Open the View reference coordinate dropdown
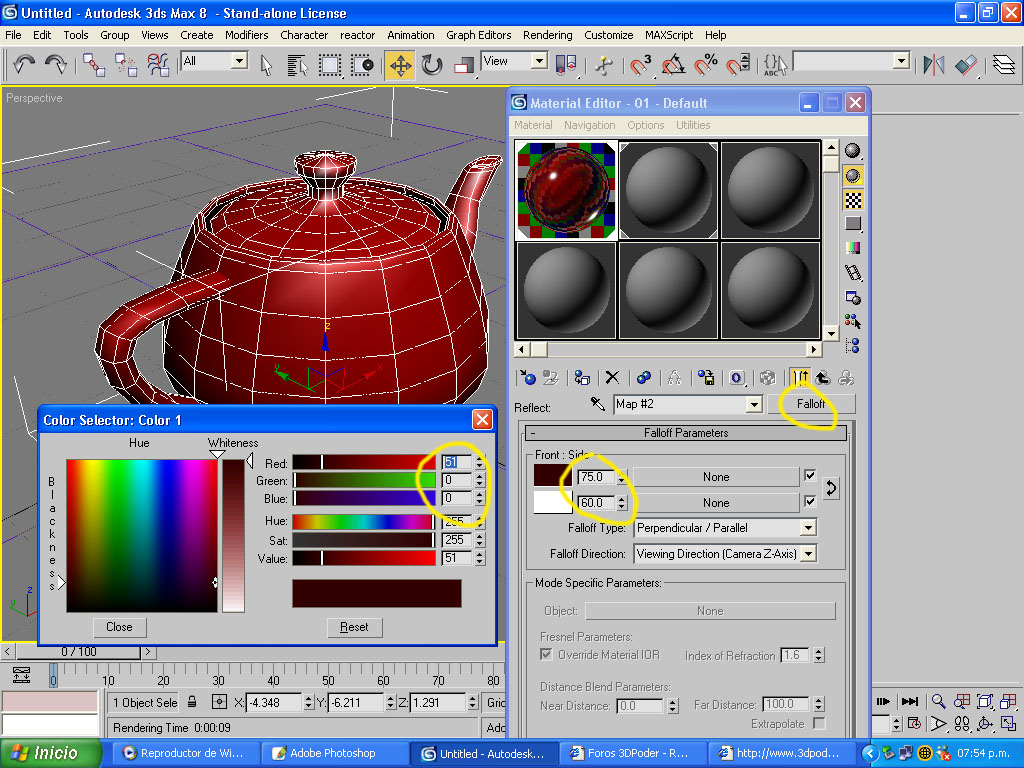1024x768 pixels. click(x=539, y=61)
